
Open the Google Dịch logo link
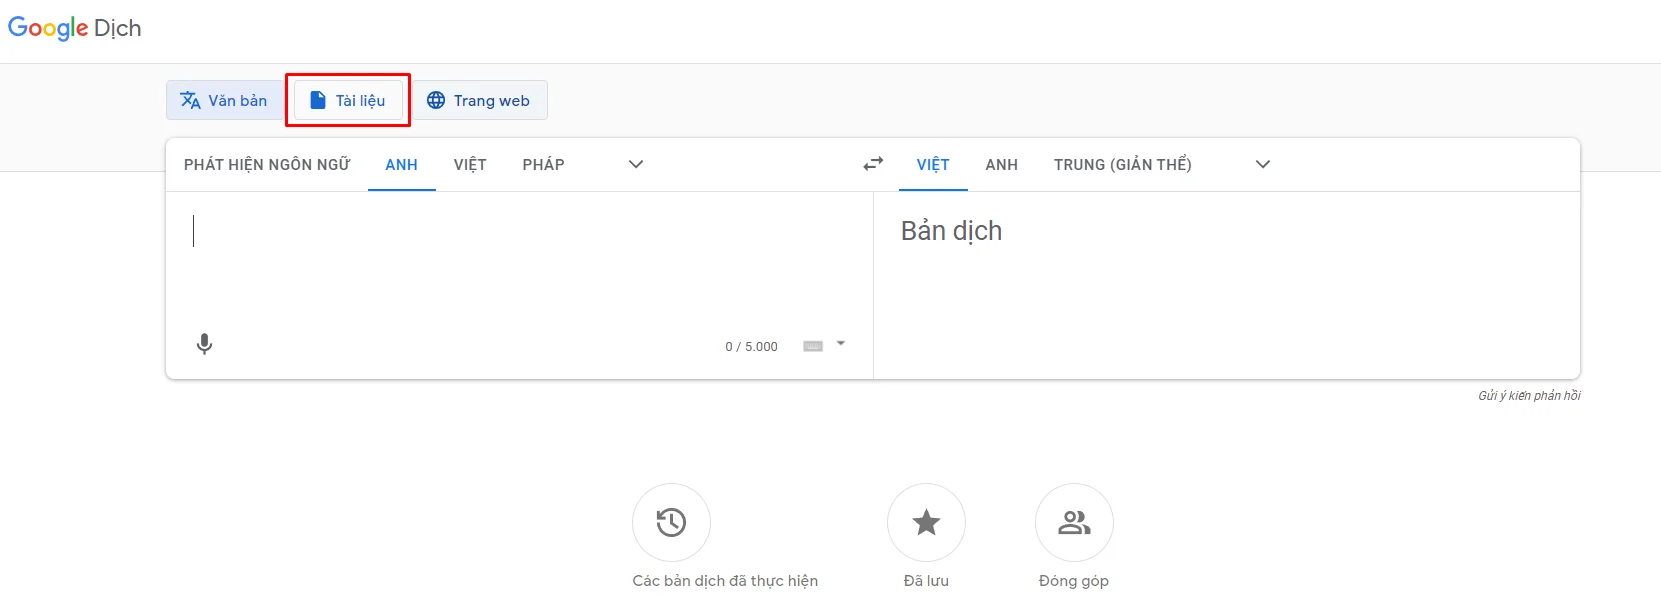(75, 28)
